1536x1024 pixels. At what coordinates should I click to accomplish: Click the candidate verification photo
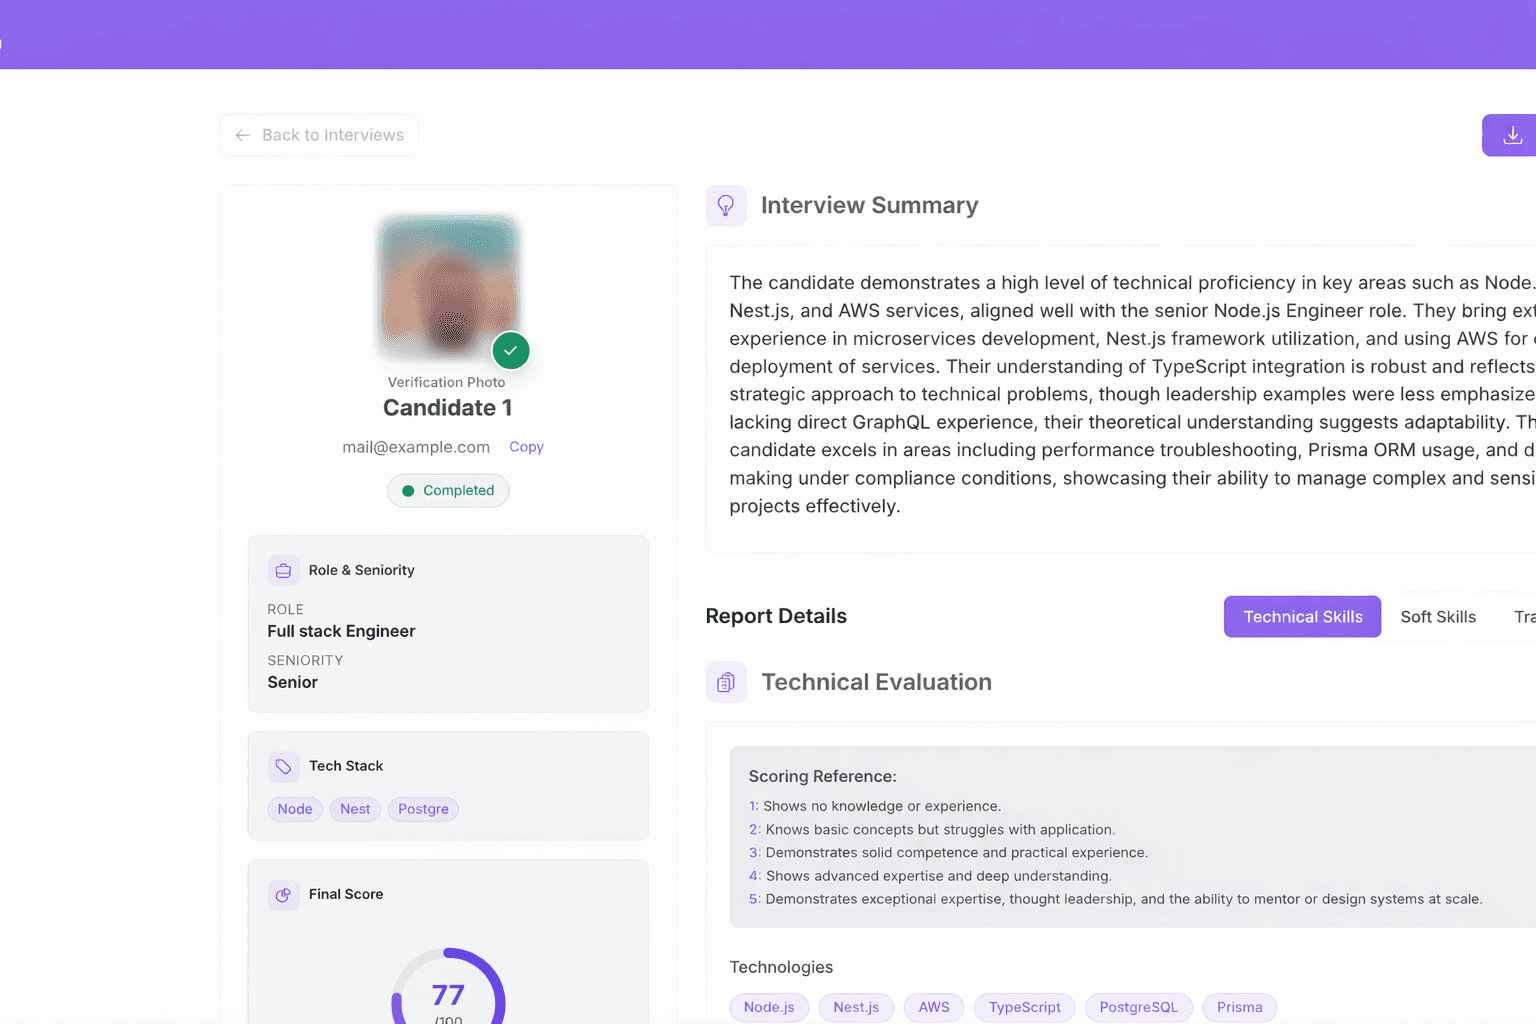447,287
